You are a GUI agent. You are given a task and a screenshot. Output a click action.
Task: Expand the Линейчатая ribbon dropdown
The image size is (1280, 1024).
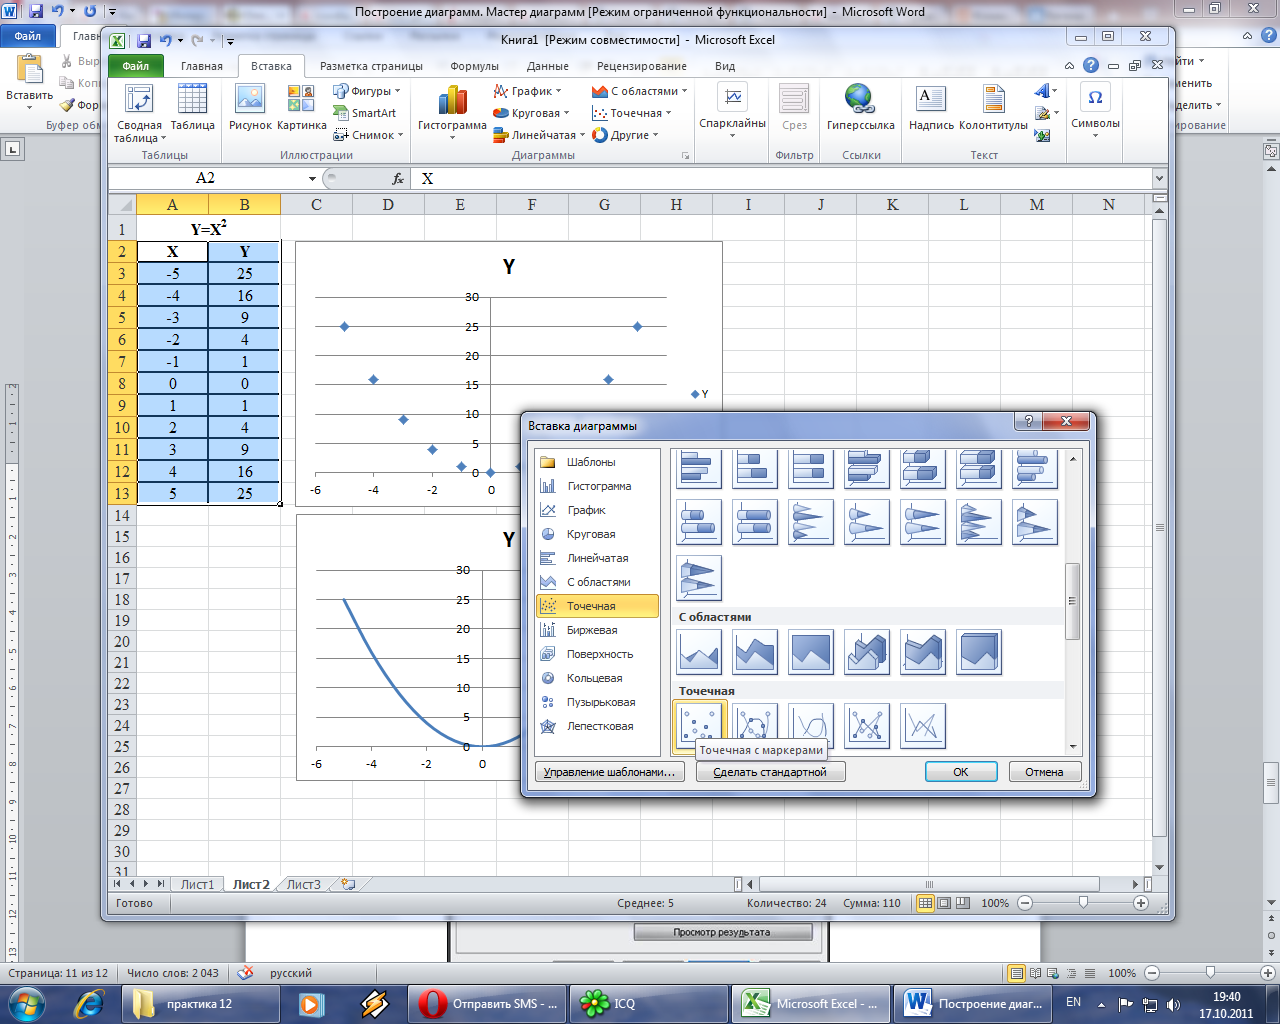click(538, 135)
